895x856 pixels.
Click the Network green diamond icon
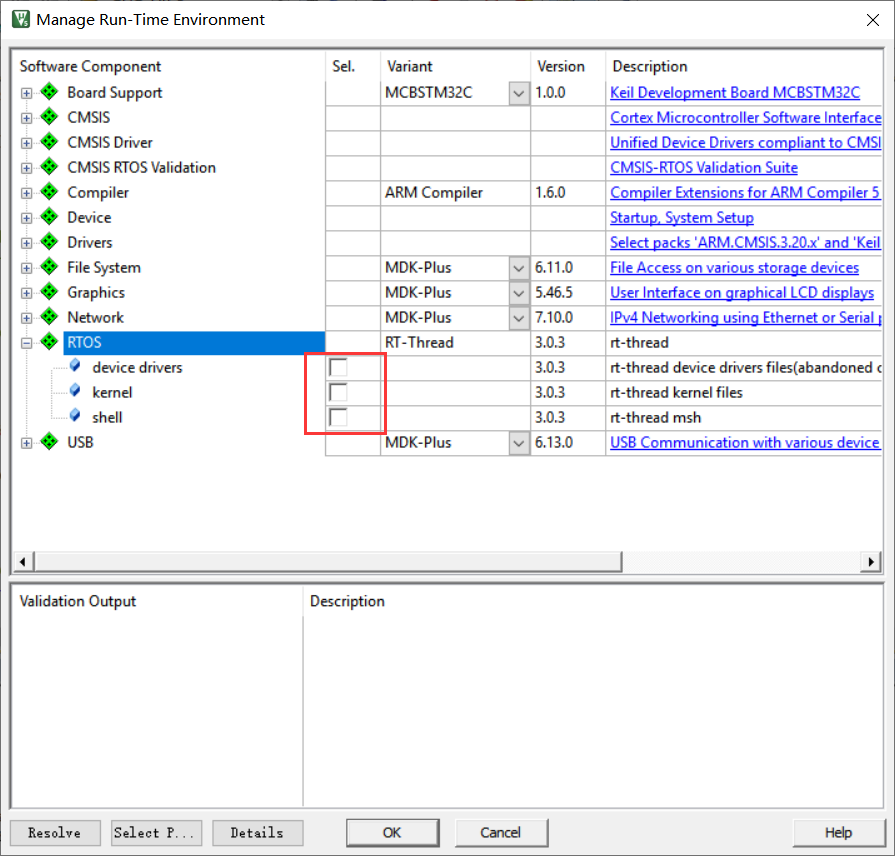pyautogui.click(x=50, y=317)
